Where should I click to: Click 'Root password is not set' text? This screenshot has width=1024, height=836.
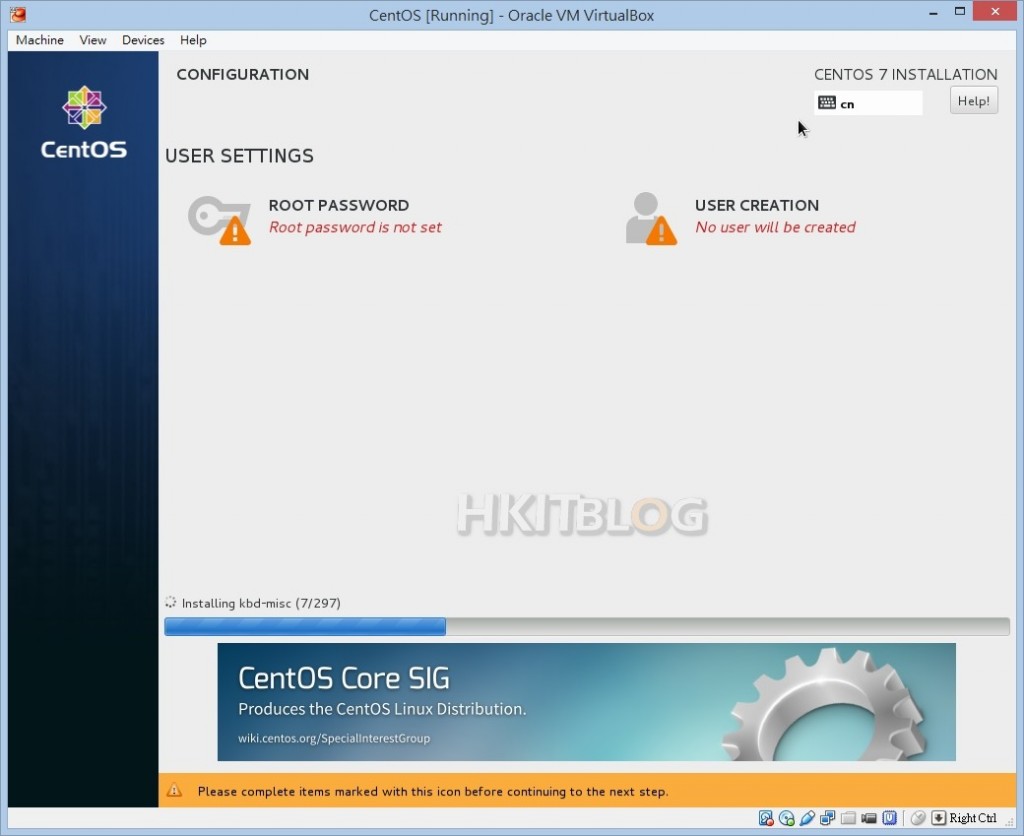pos(355,227)
